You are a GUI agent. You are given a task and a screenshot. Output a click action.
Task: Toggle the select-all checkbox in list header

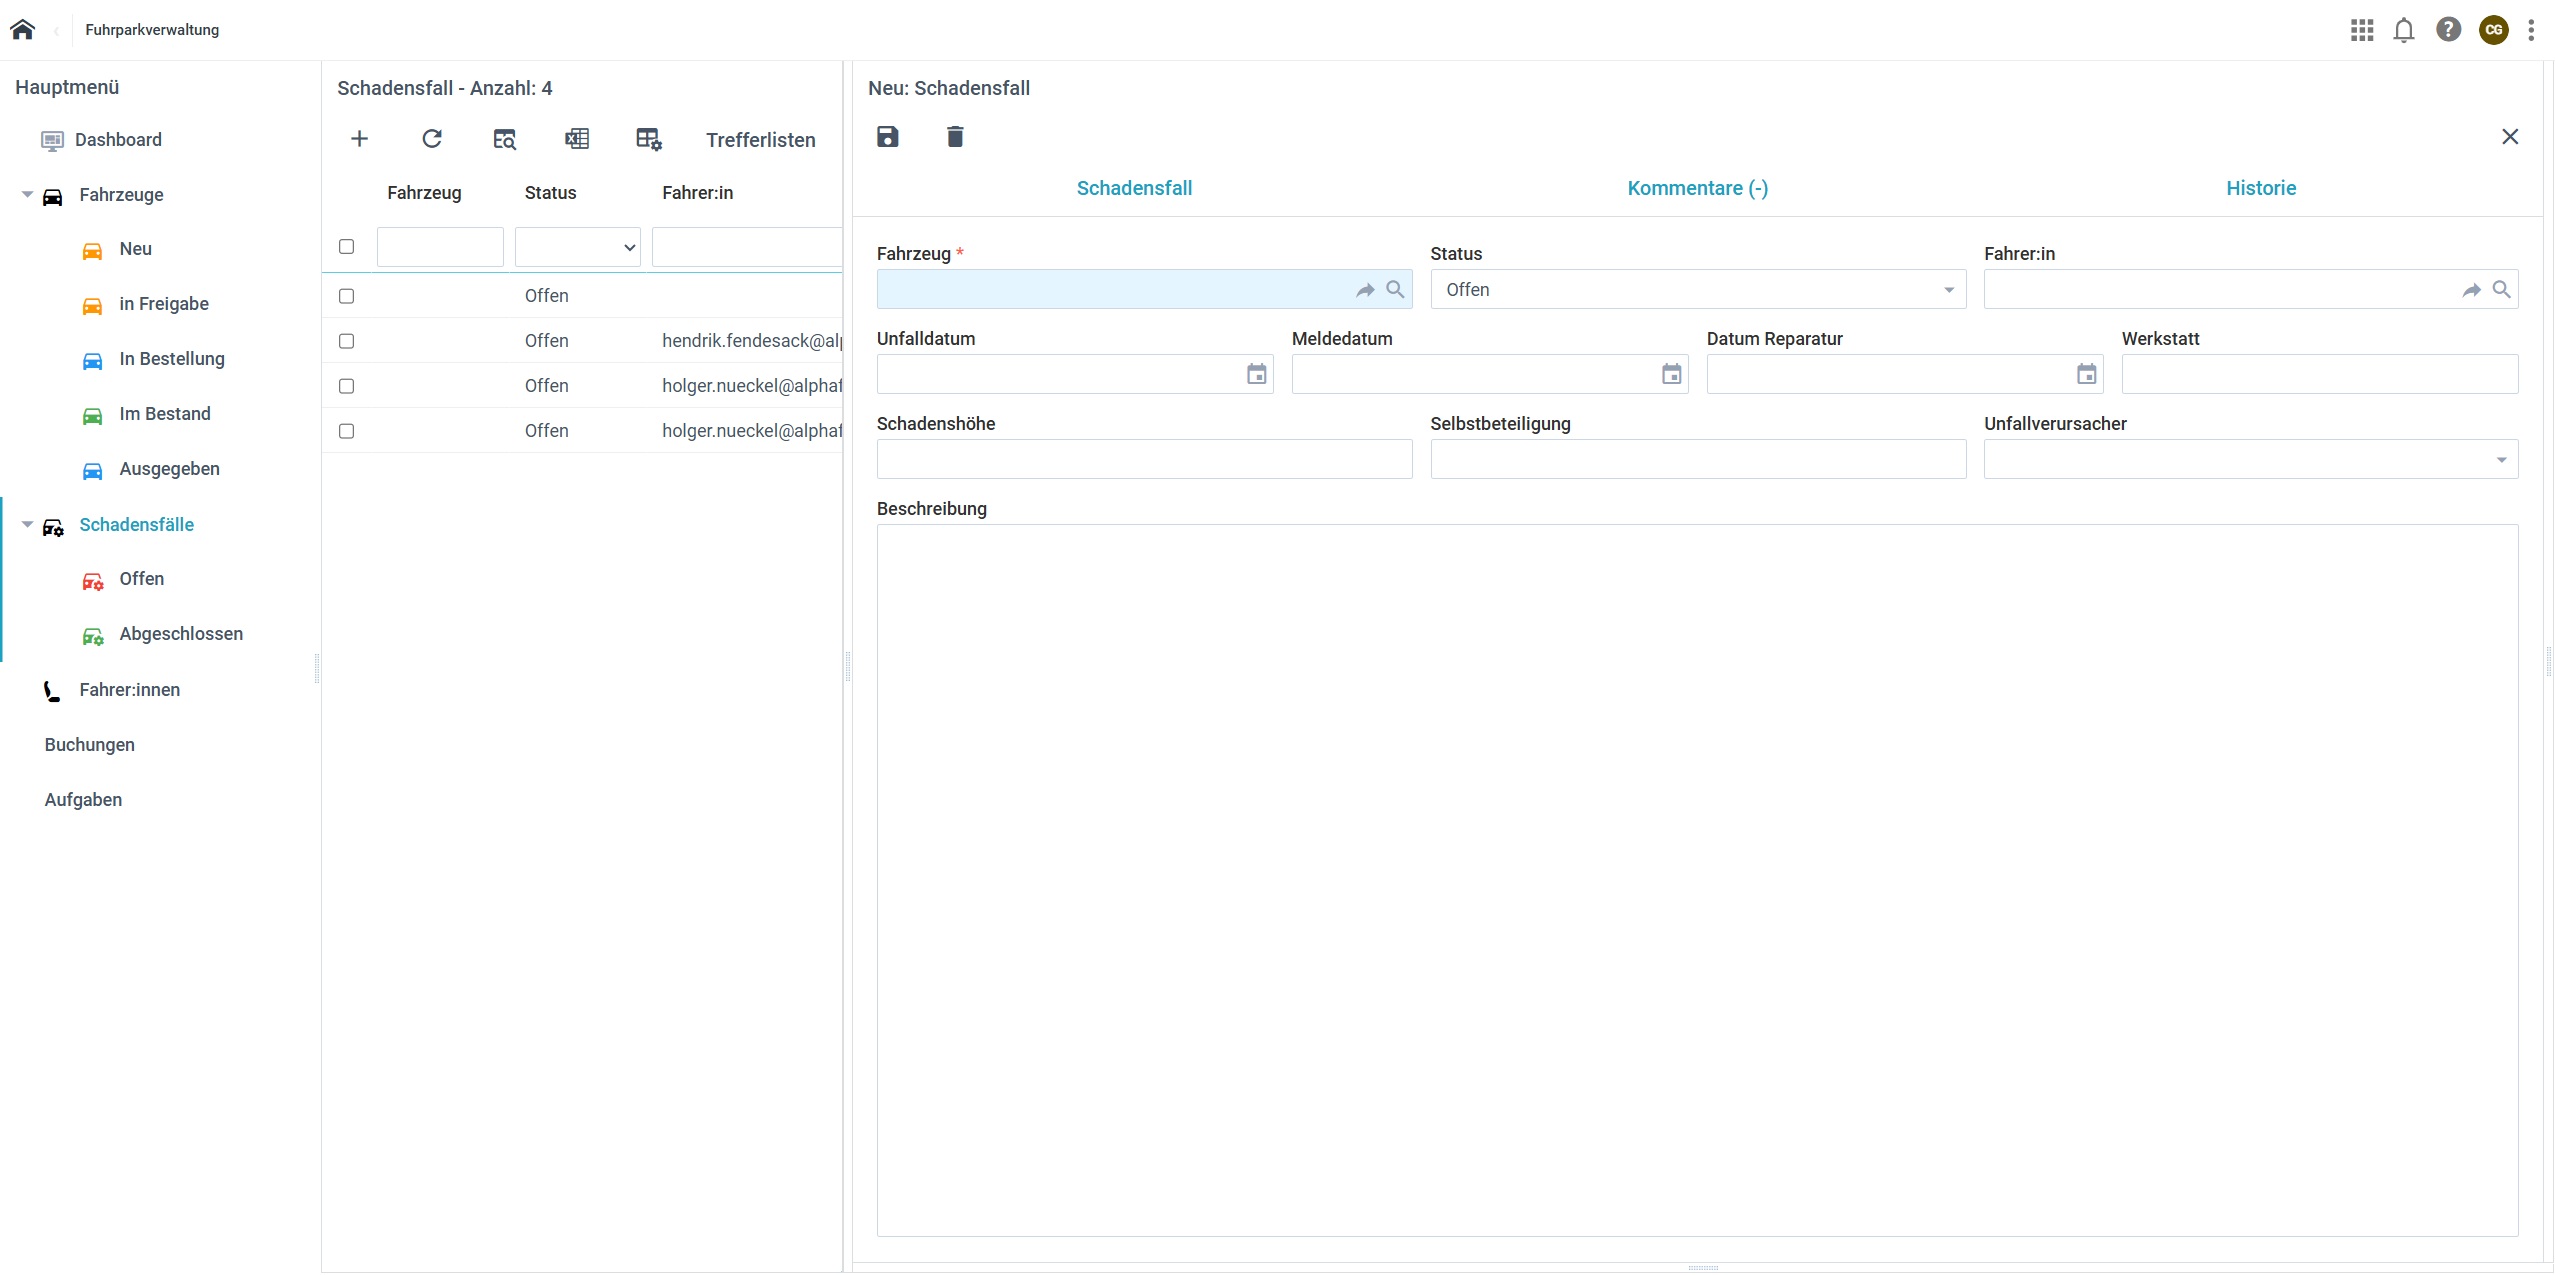point(347,246)
